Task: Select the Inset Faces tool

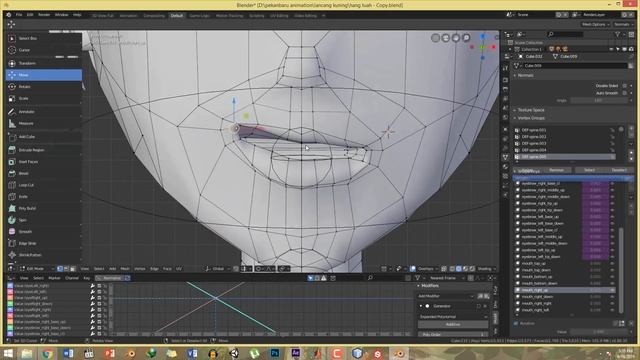Action: point(44,162)
